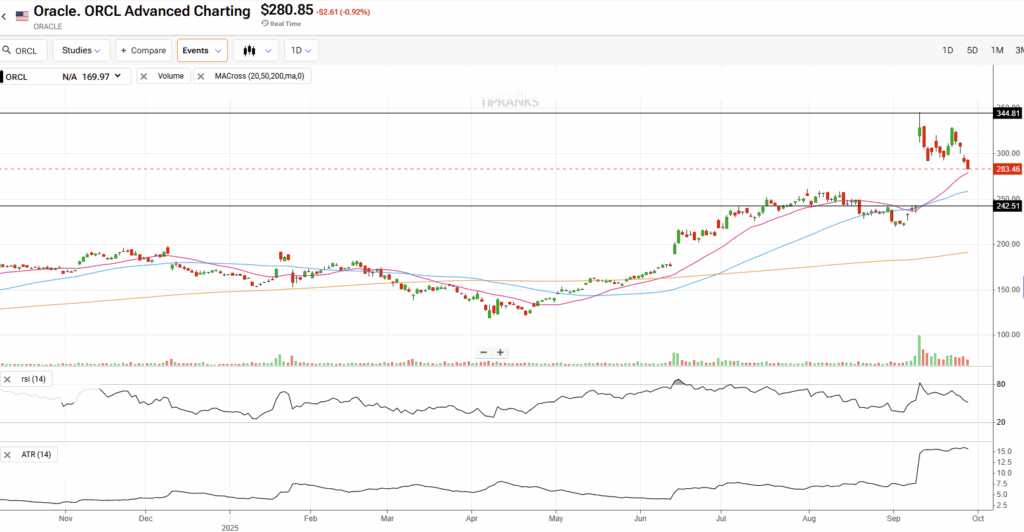Select the 5D time range tab

(x=972, y=50)
